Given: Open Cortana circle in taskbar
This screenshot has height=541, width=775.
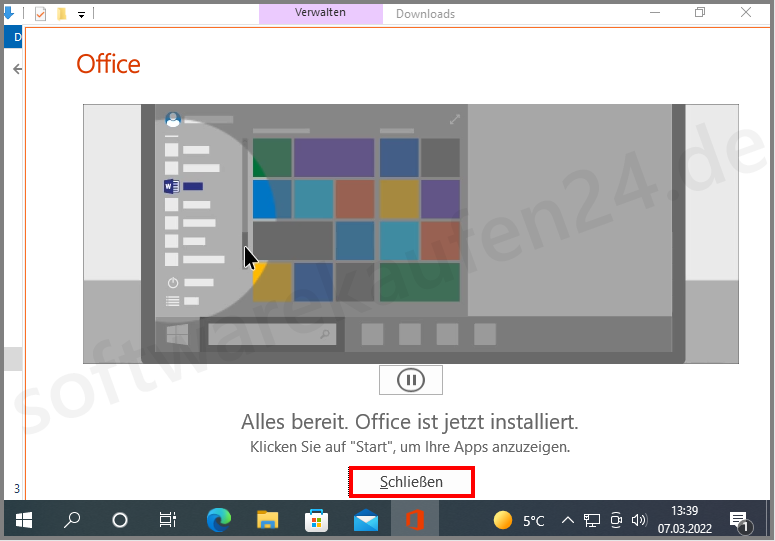Looking at the screenshot, I should 120,520.
